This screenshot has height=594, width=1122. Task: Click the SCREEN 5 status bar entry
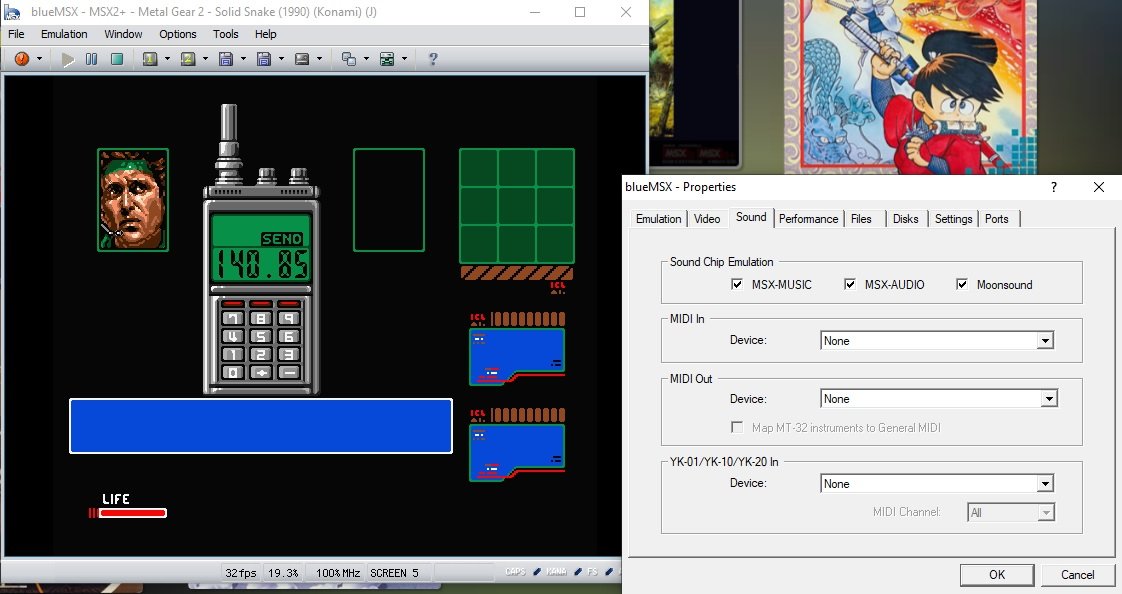tap(394, 573)
